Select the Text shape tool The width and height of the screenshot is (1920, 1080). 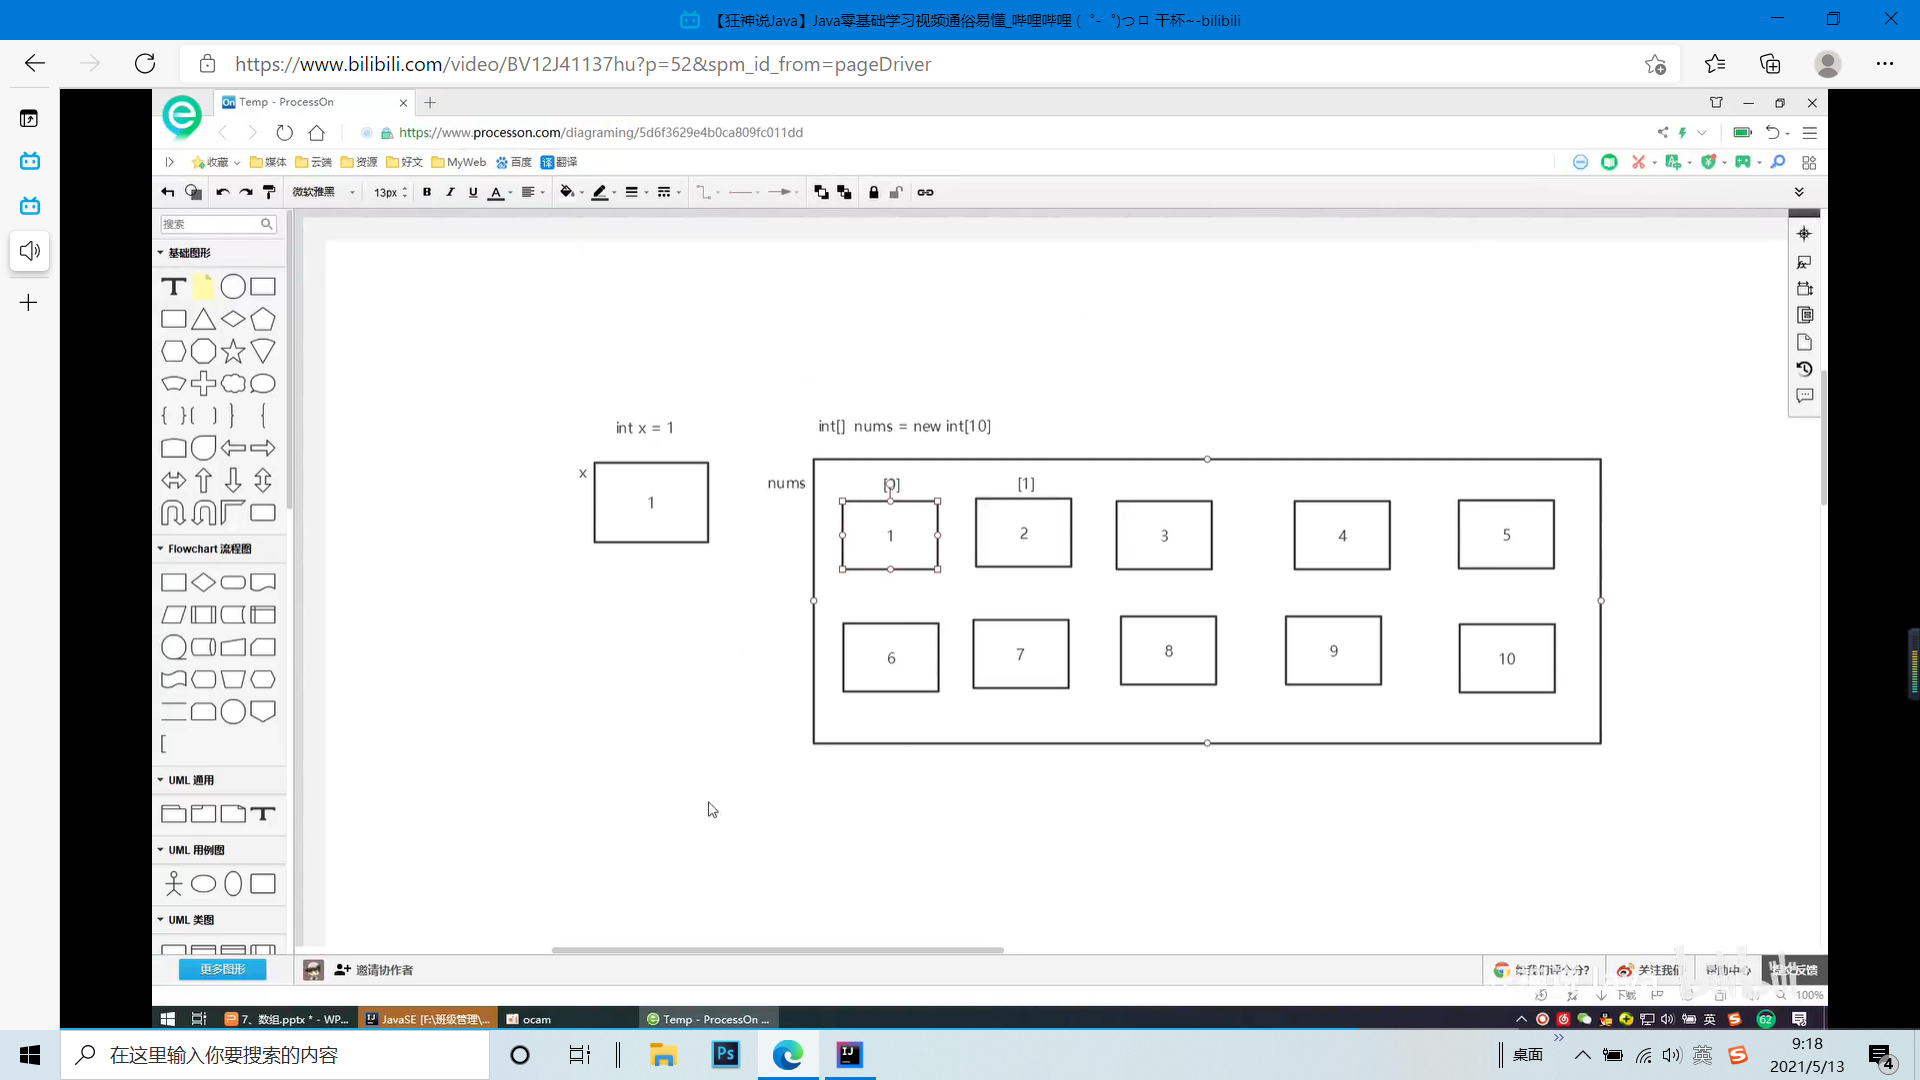173,287
